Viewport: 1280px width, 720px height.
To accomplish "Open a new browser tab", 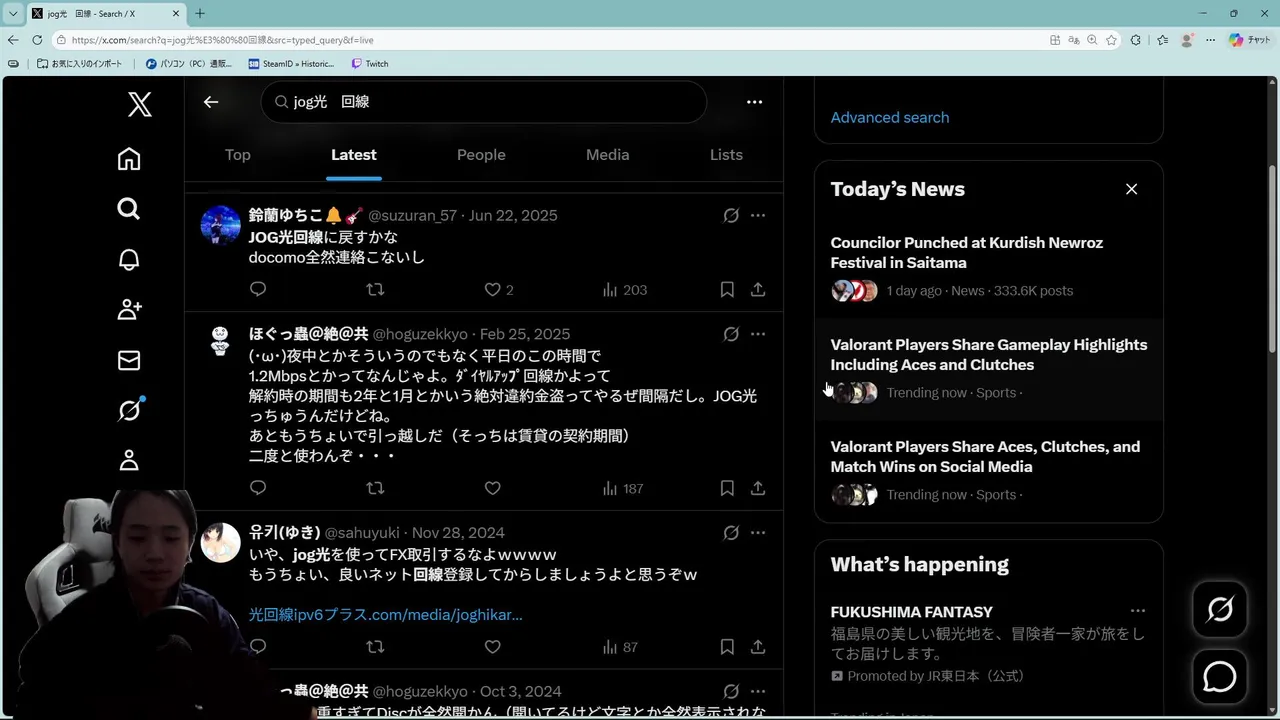I will [200, 14].
